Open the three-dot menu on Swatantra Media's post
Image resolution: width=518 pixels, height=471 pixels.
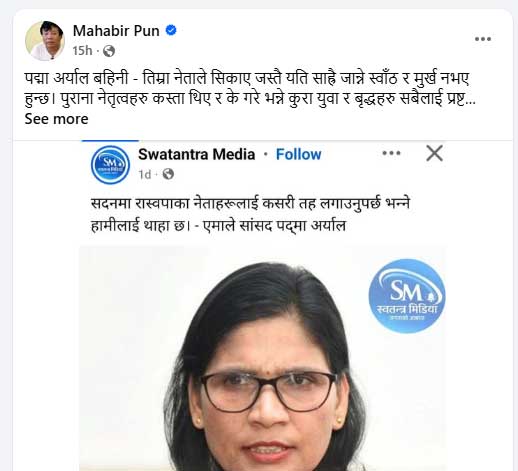pyautogui.click(x=391, y=153)
